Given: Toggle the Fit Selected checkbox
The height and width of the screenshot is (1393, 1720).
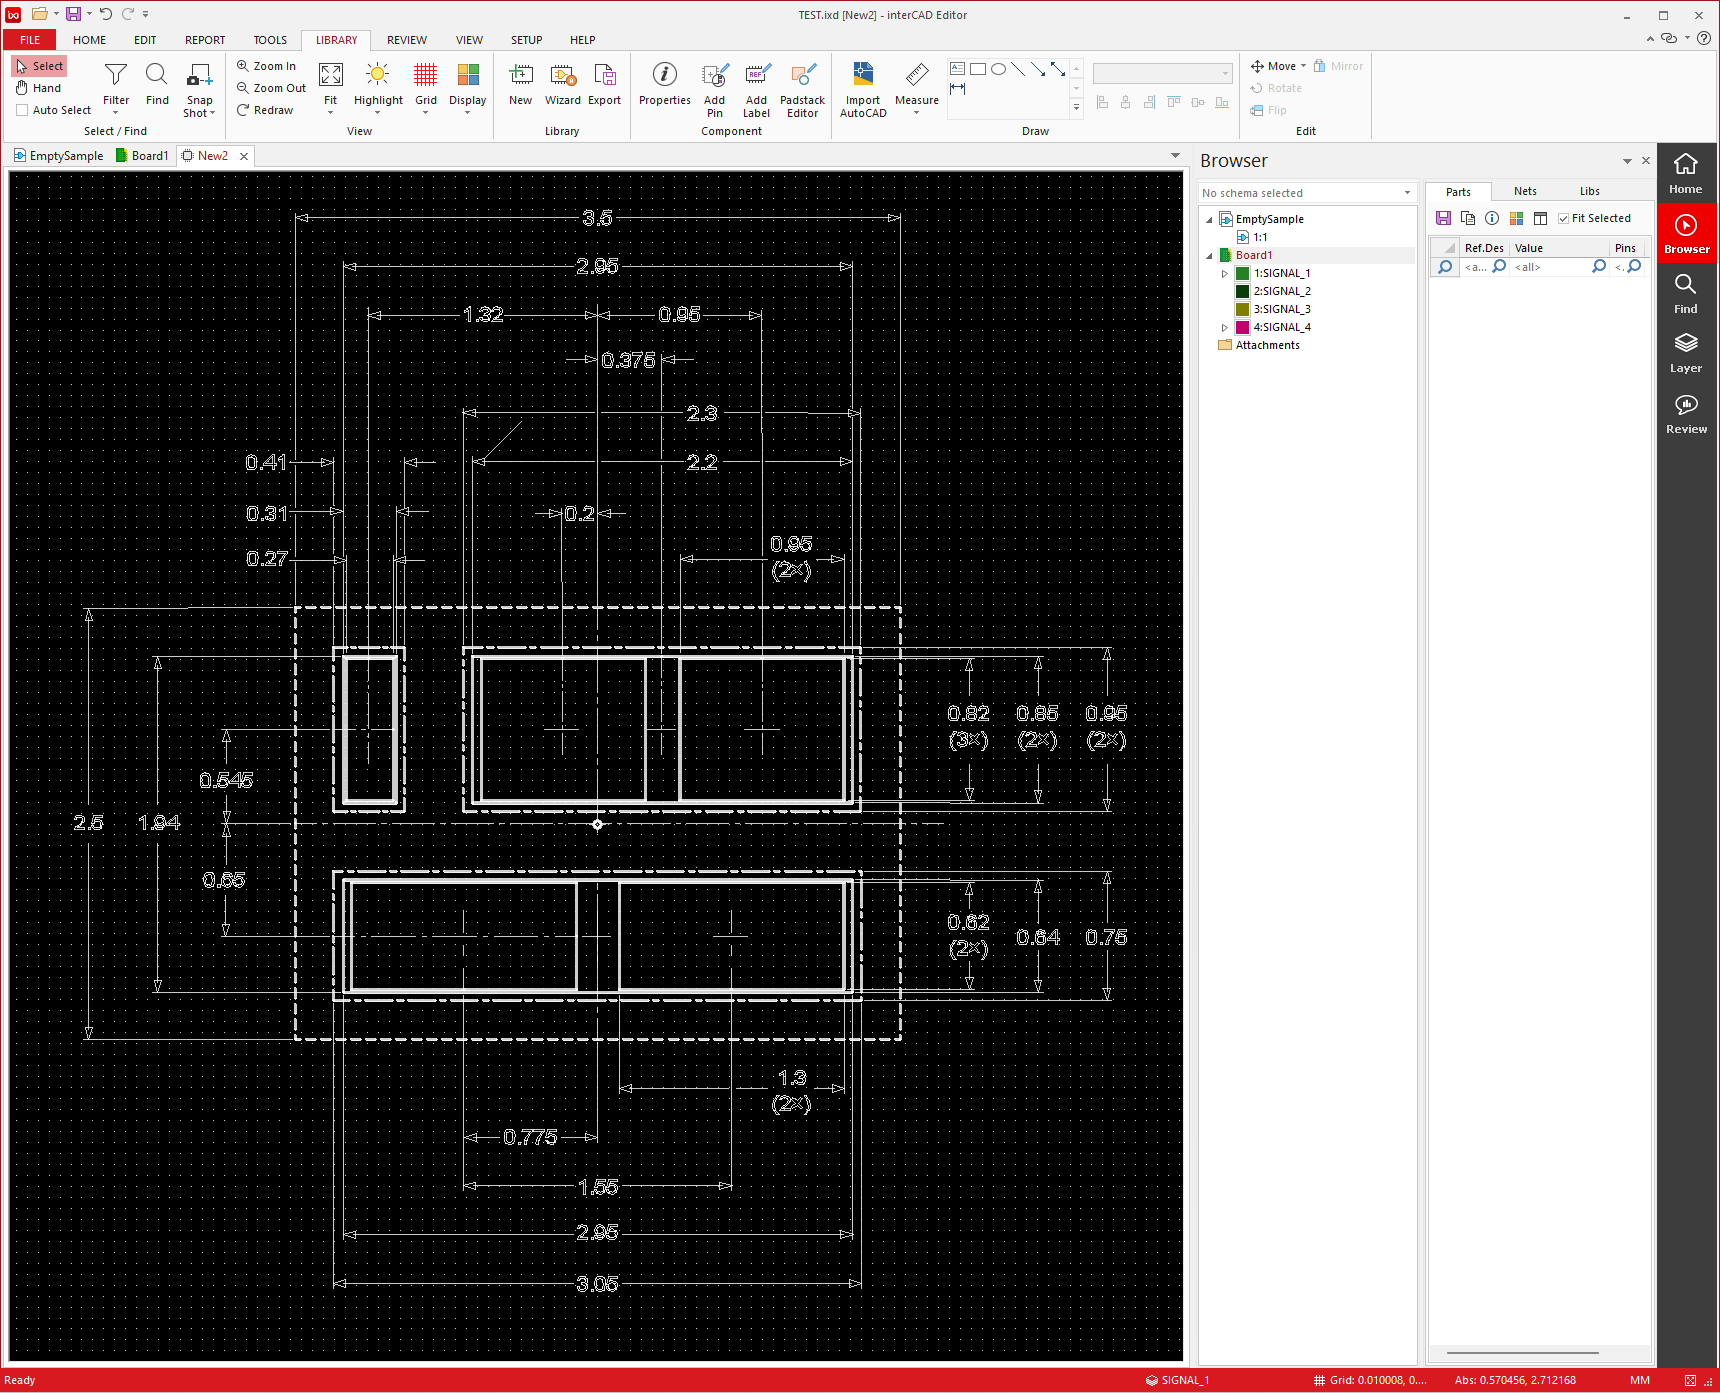Looking at the screenshot, I should (1563, 218).
